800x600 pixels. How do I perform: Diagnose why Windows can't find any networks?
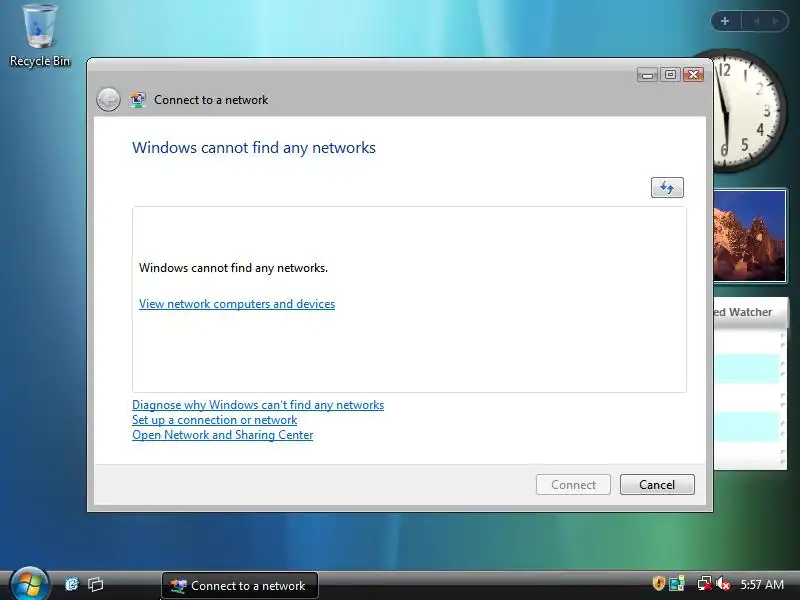pos(258,405)
